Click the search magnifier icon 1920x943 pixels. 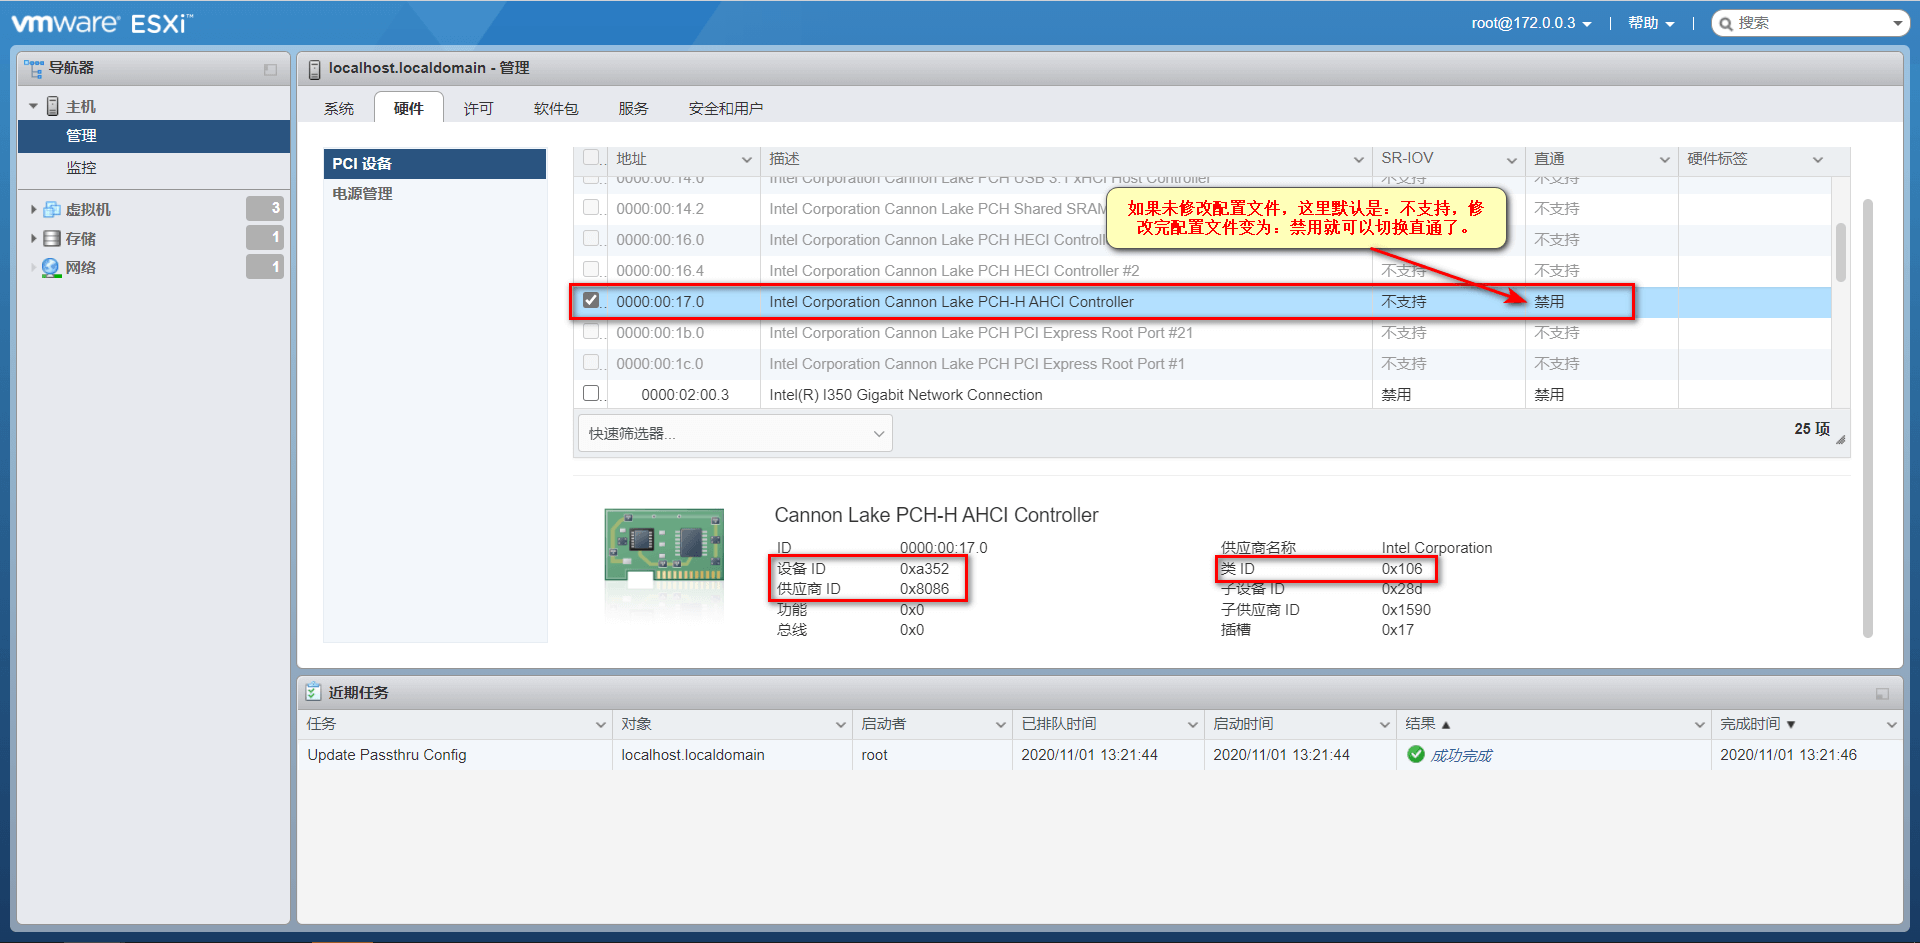tap(1726, 23)
